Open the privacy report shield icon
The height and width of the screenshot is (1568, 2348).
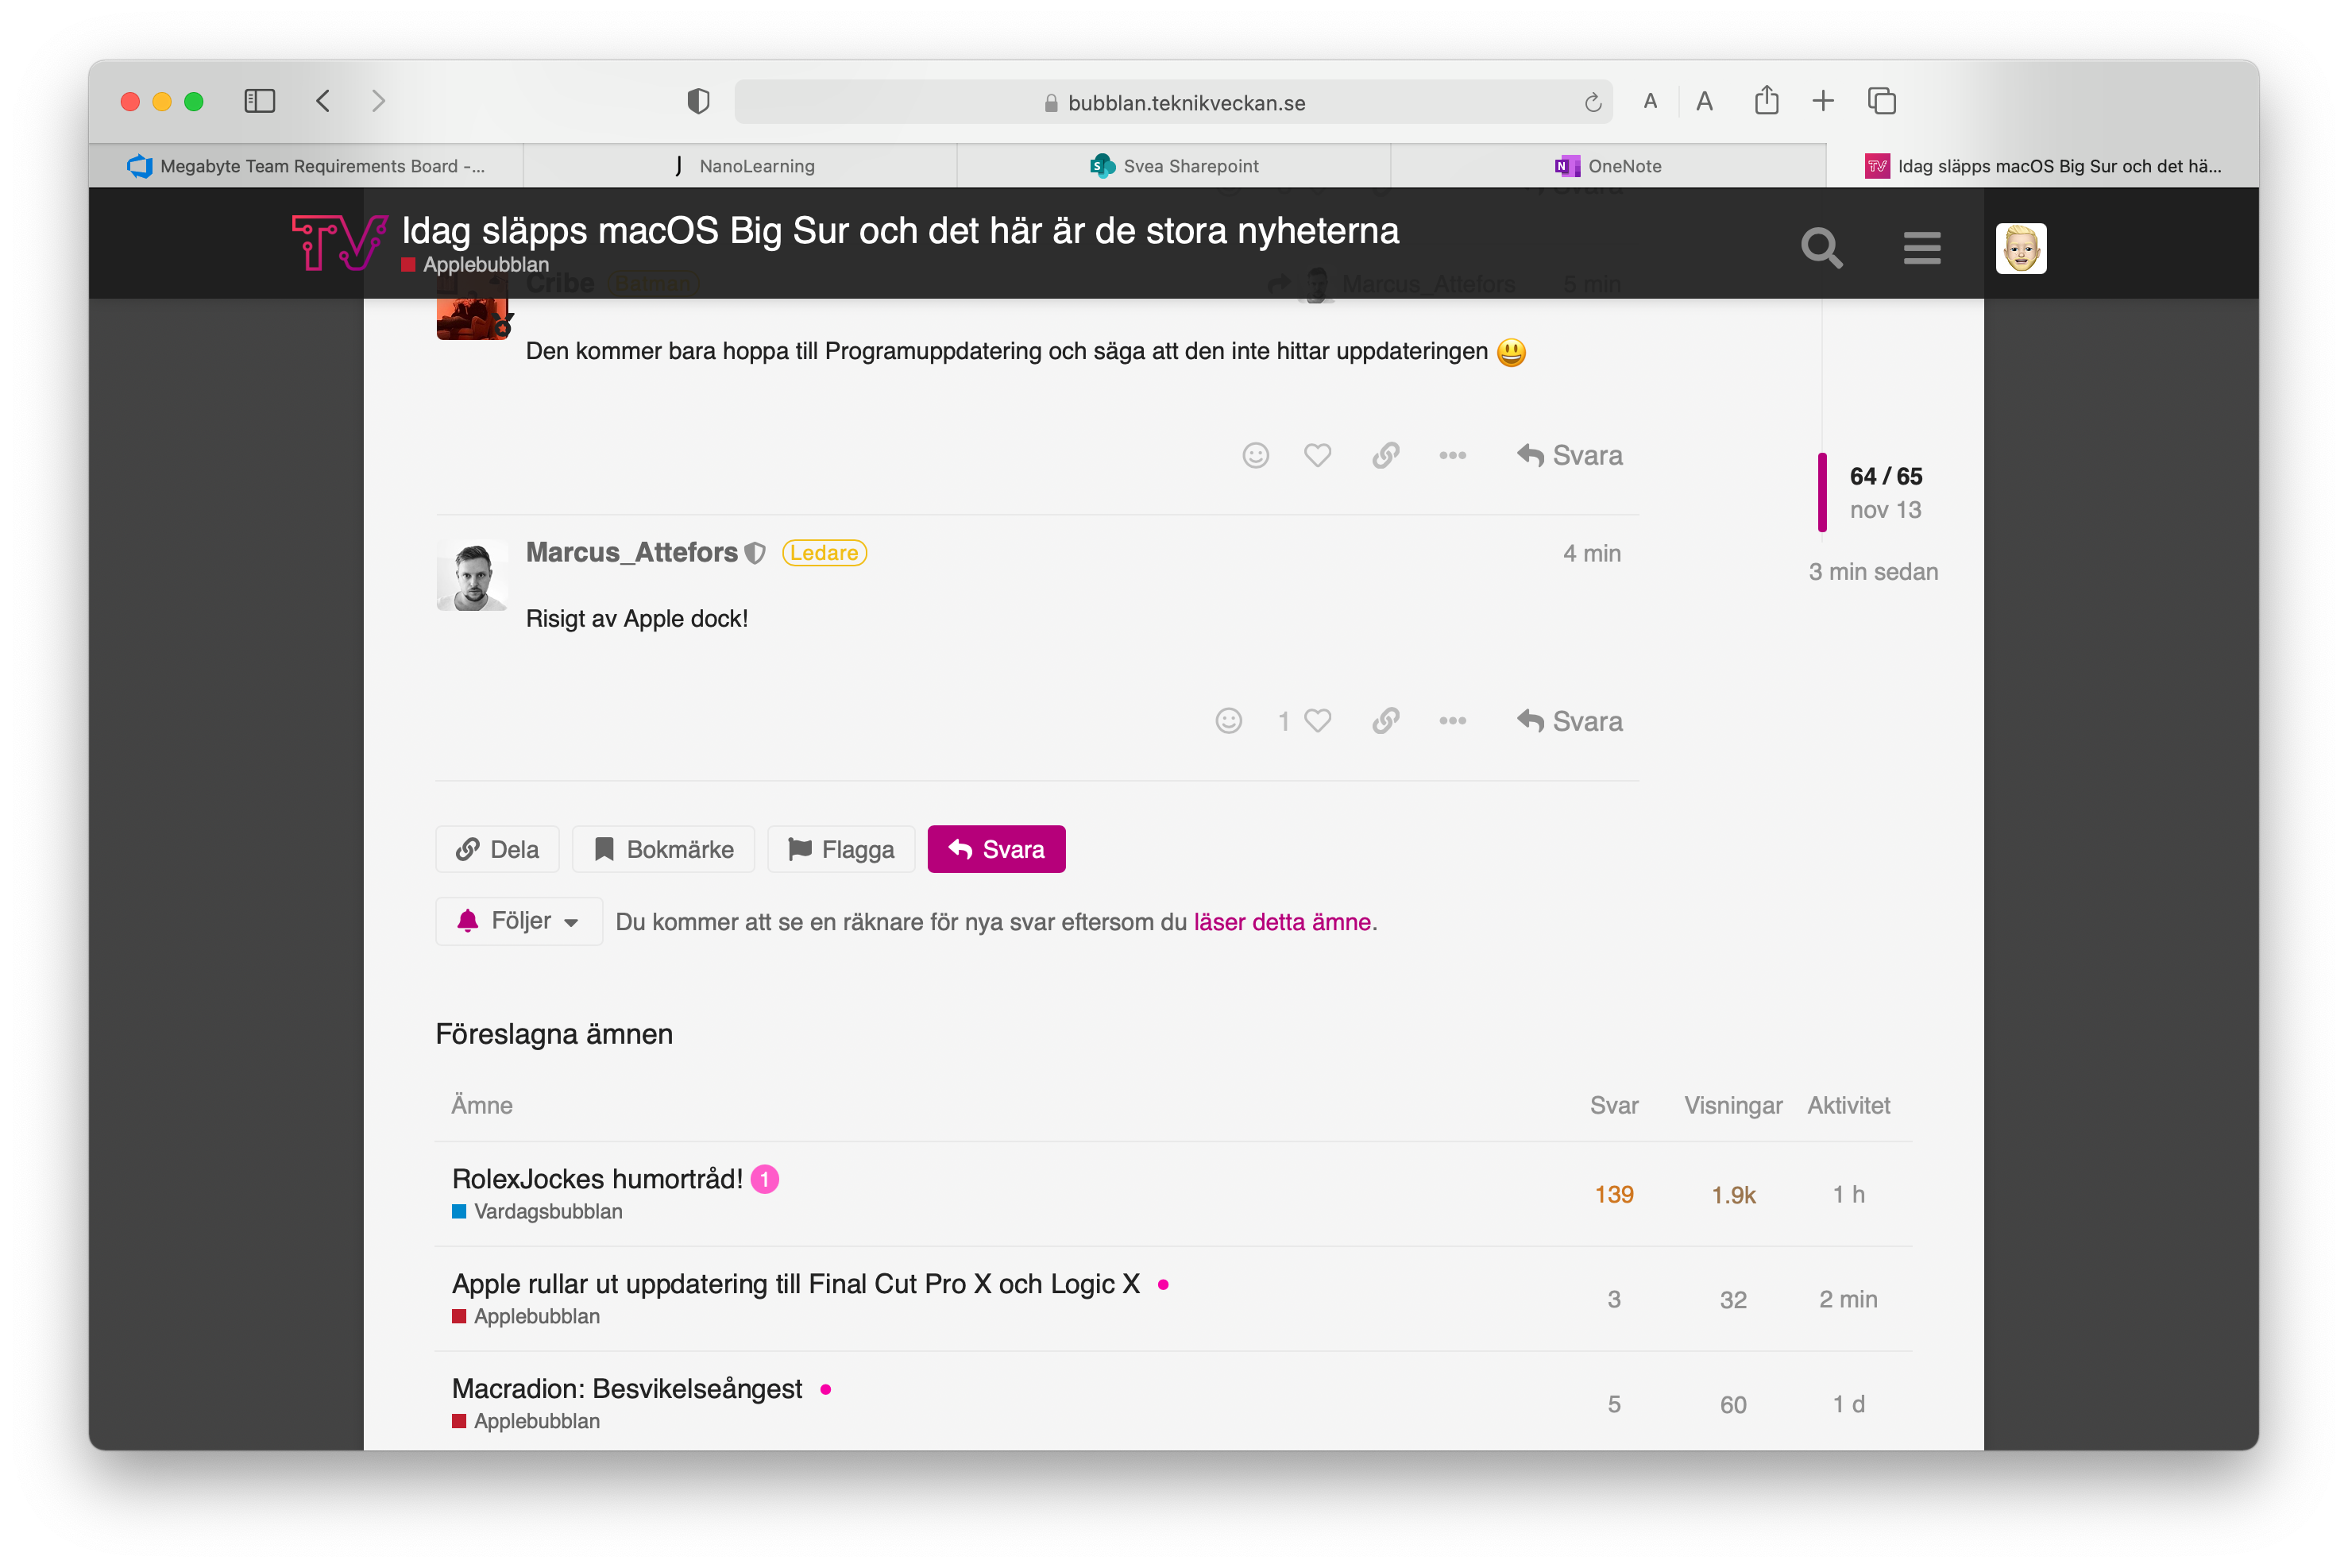click(698, 101)
